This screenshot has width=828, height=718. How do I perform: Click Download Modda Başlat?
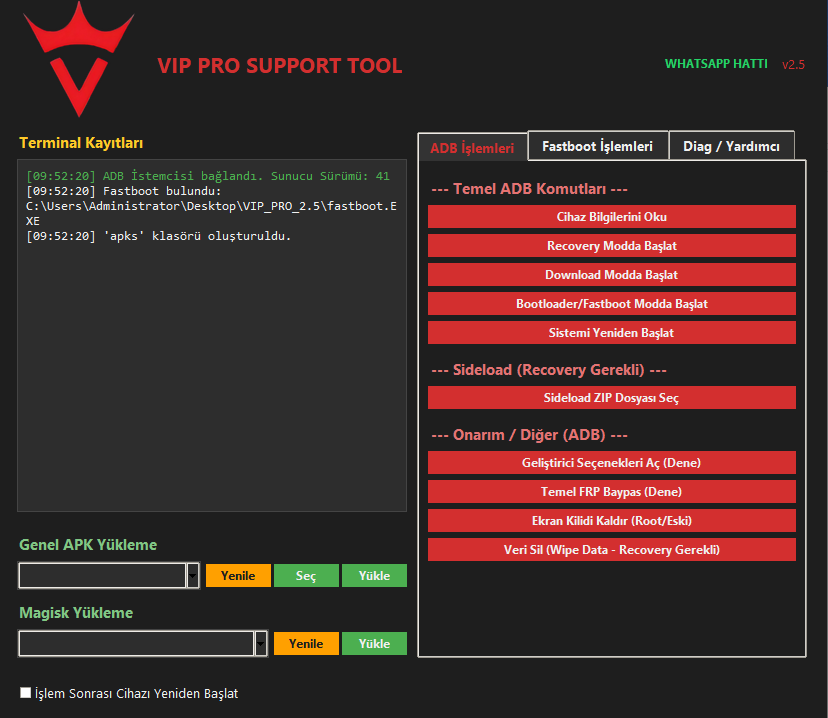pyautogui.click(x=611, y=275)
